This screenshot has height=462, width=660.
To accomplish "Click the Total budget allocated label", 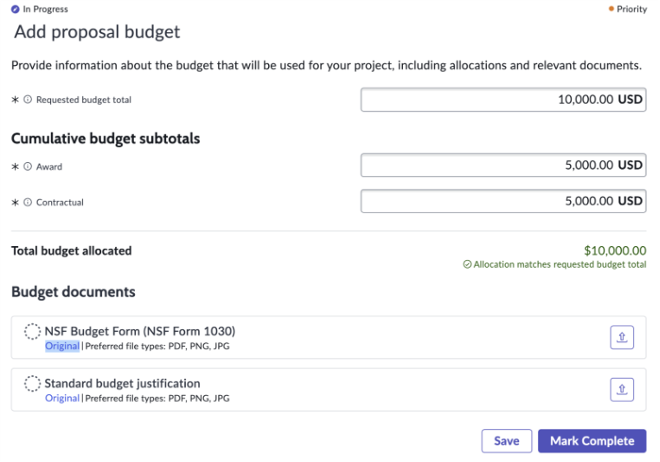I will tap(72, 251).
